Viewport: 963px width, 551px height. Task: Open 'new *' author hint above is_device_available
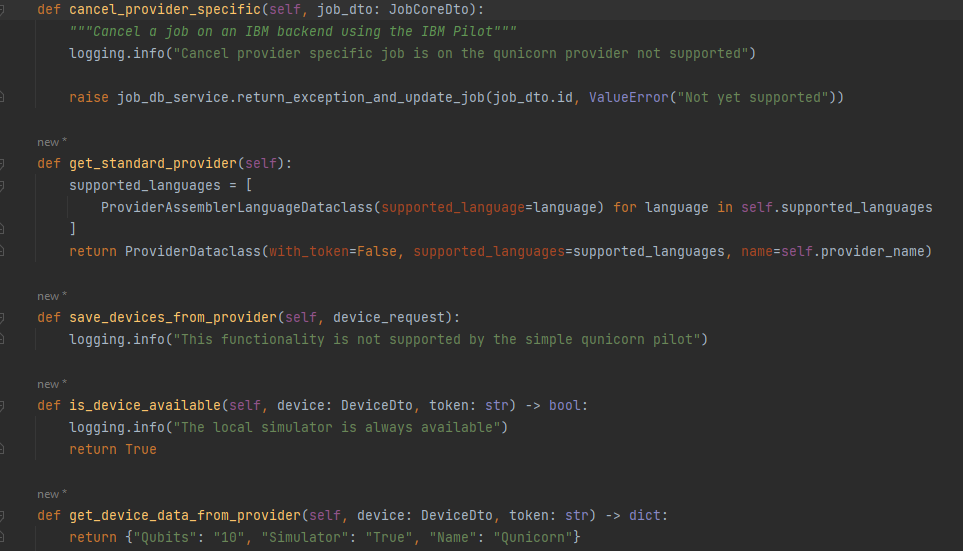tap(52, 385)
